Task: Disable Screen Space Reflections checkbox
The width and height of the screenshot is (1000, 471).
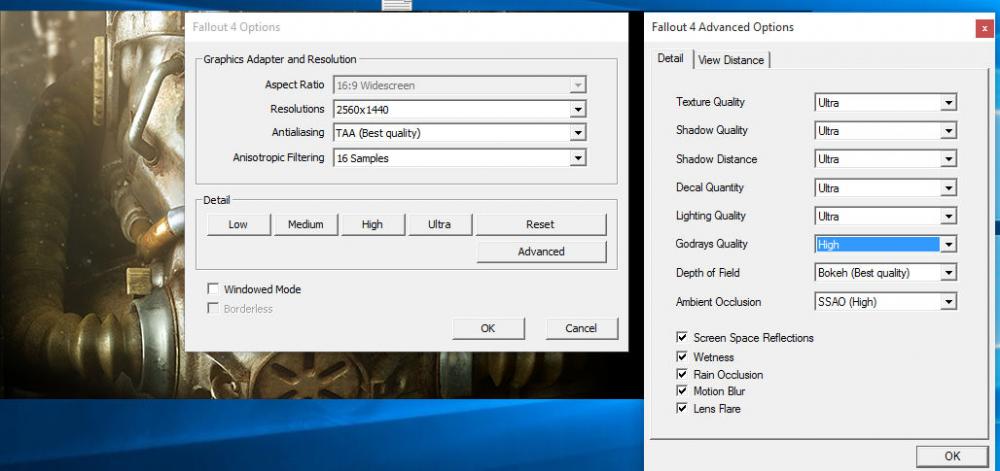Action: click(682, 337)
